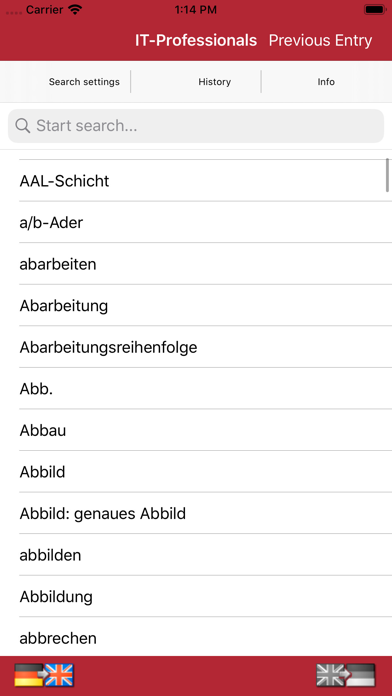View the Abarbeitungsreihenfolge entry
This screenshot has height=696, width=392.
point(196,347)
